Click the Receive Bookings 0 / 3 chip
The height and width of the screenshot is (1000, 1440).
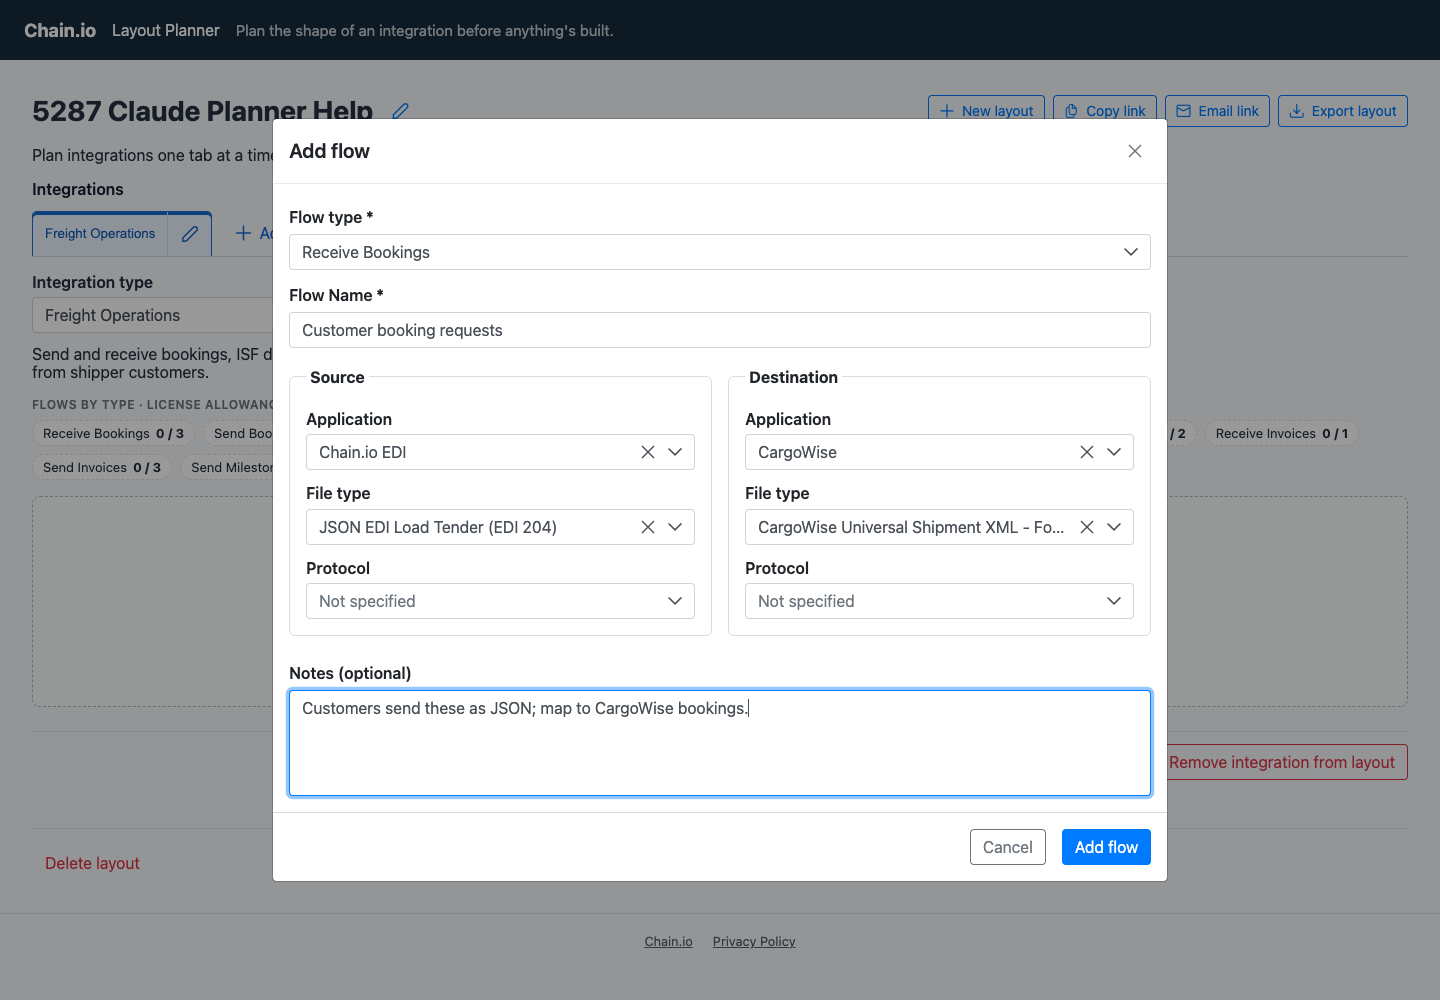[113, 433]
